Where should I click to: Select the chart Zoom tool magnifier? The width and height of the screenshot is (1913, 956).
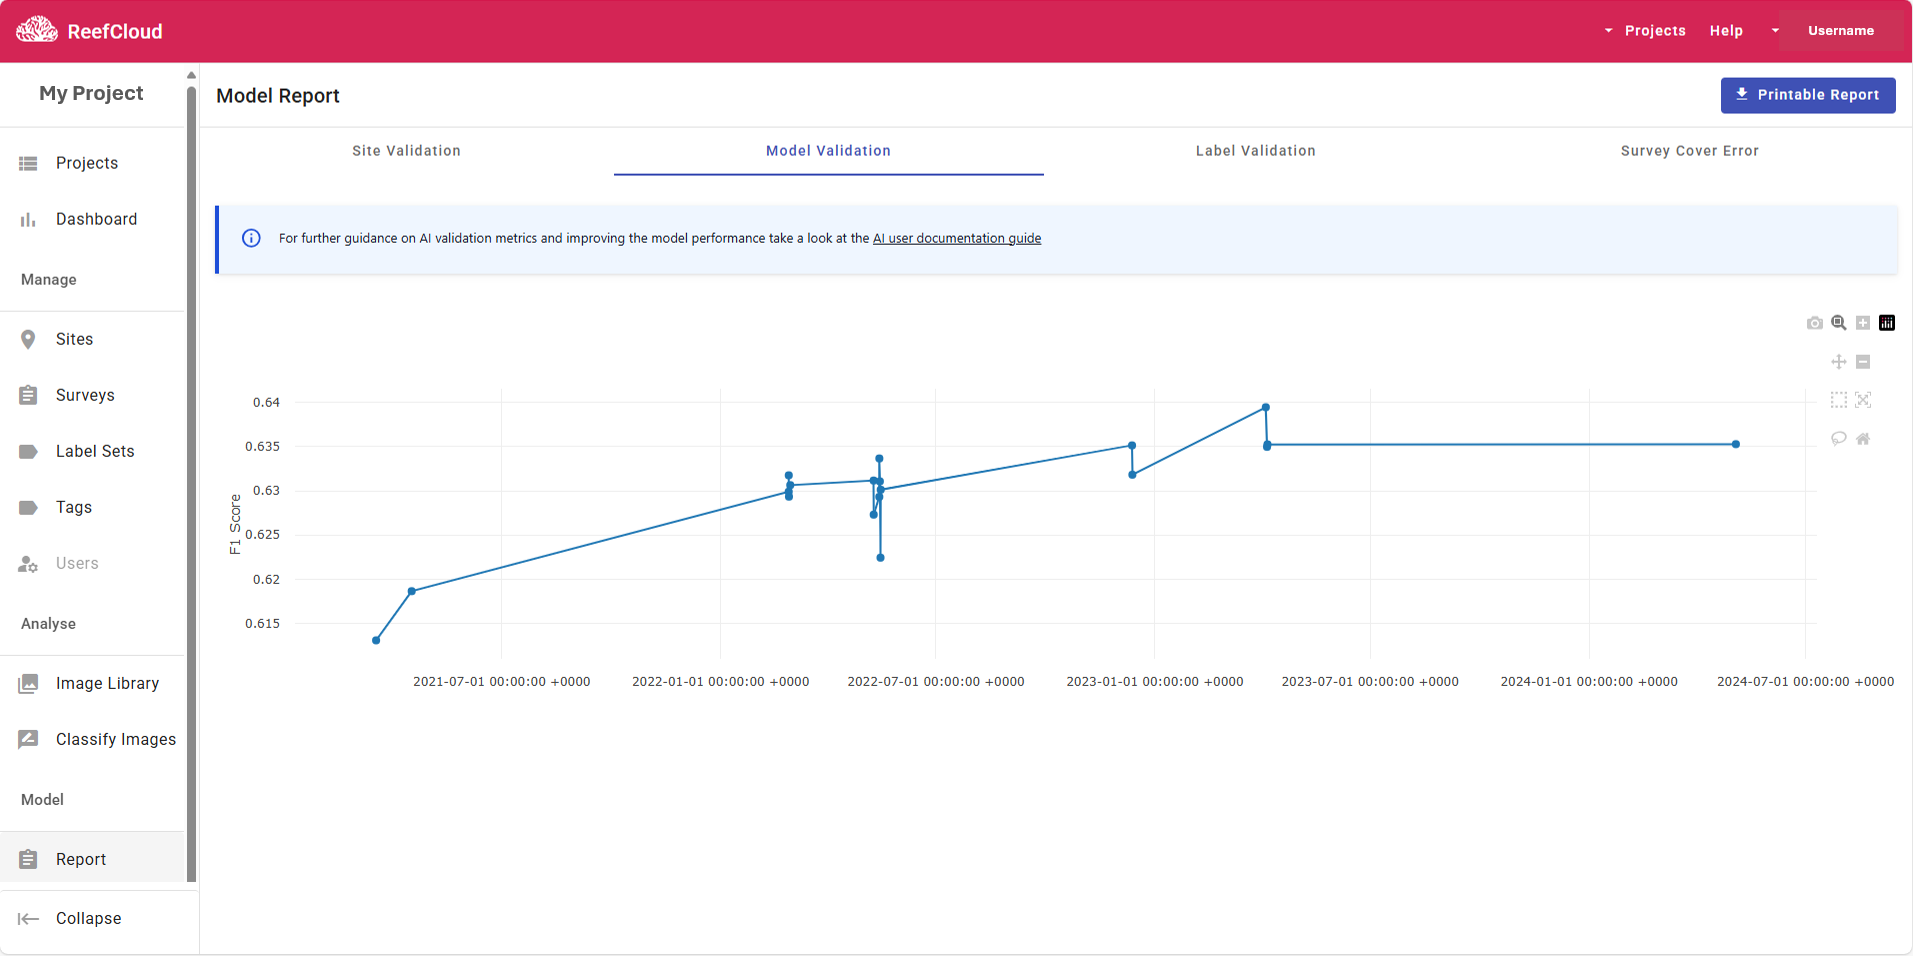tap(1838, 323)
